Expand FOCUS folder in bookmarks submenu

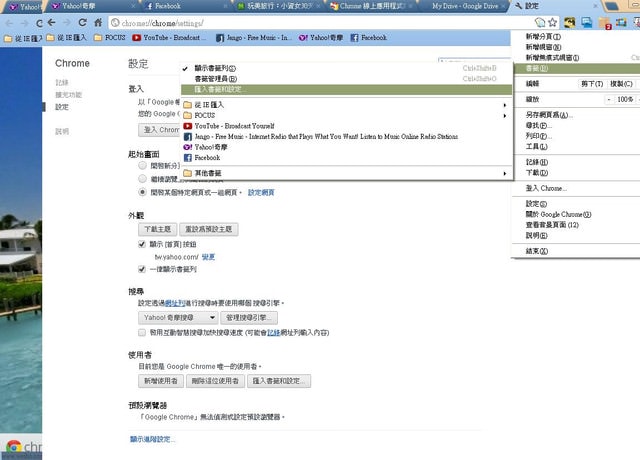pyautogui.click(x=346, y=116)
